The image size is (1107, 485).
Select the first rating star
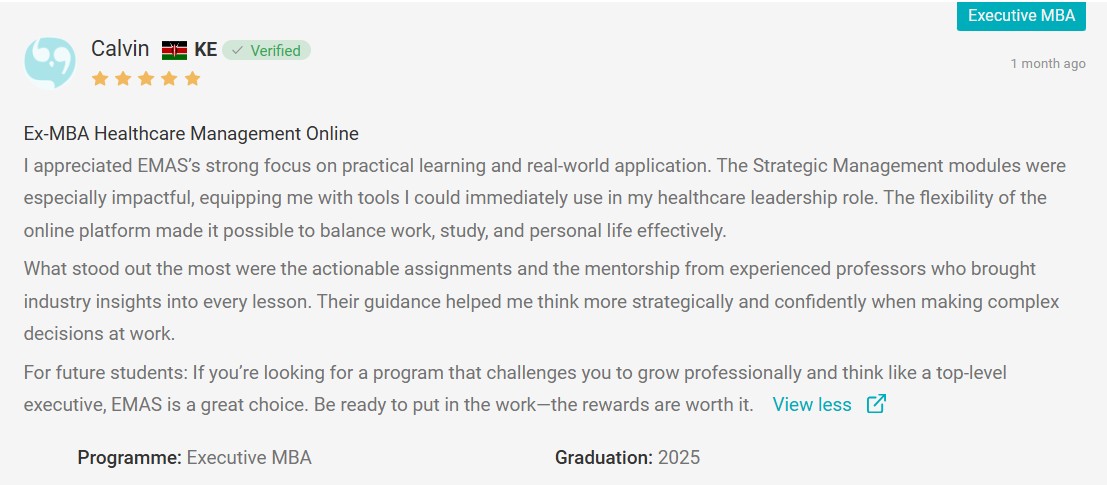pos(100,78)
